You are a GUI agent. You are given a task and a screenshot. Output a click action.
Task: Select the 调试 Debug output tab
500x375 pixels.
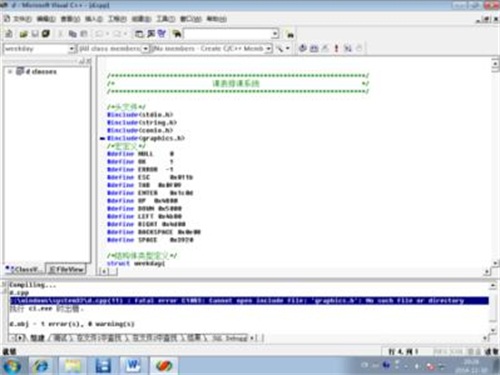60,338
